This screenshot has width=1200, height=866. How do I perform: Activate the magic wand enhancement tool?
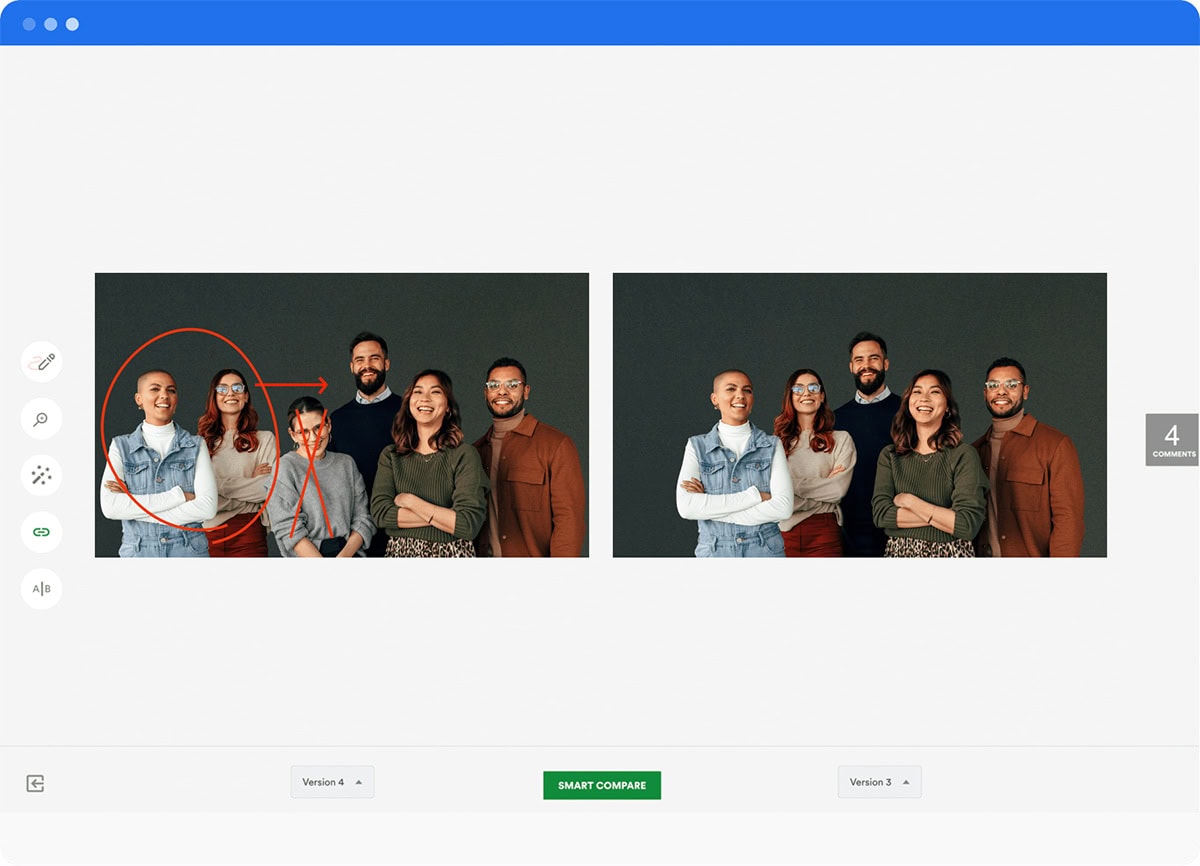[x=40, y=475]
